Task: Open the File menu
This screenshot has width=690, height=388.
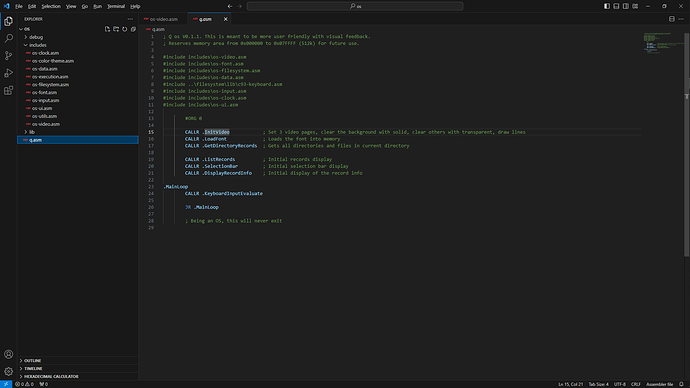Action: pyautogui.click(x=19, y=6)
